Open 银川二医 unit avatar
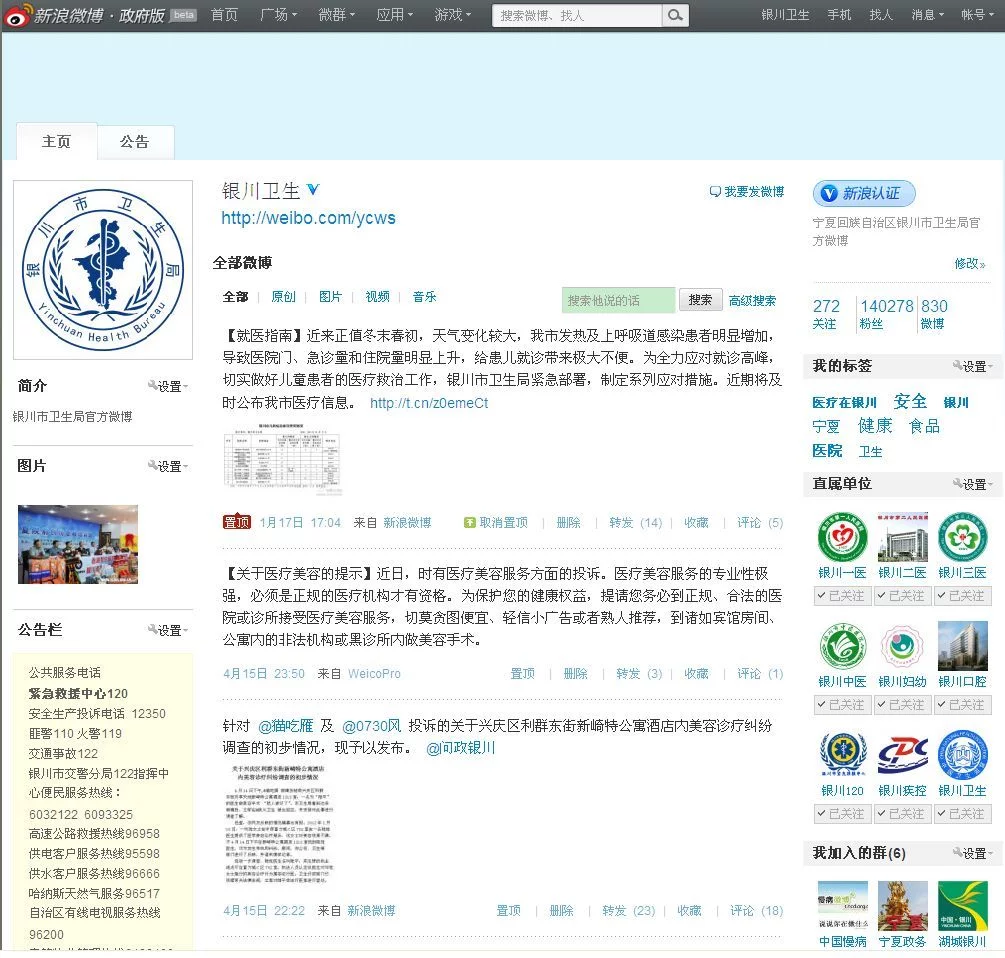 [902, 537]
